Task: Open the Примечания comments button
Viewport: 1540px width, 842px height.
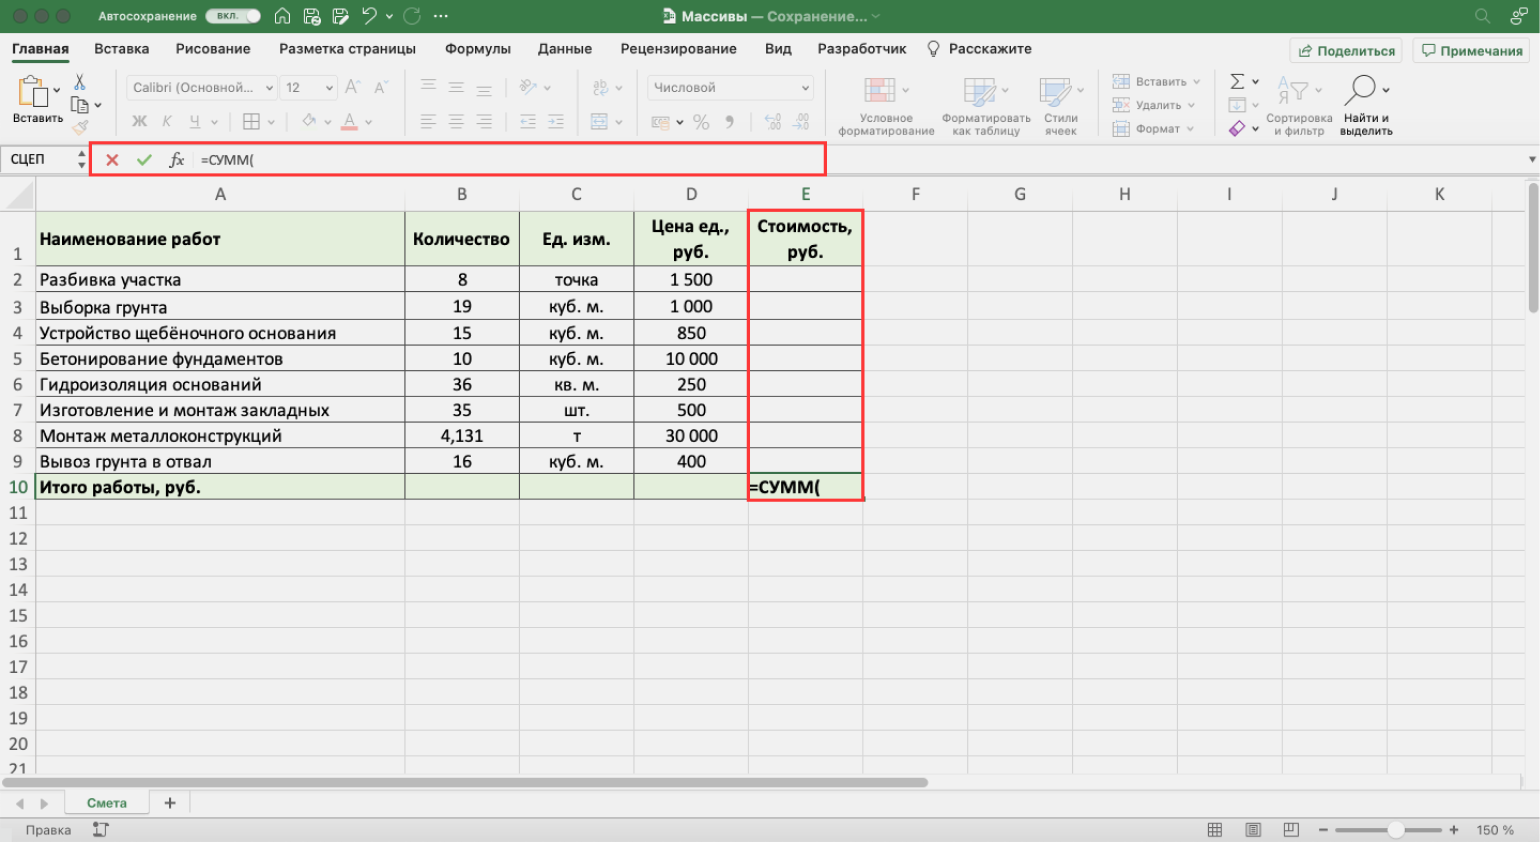Action: point(1472,51)
